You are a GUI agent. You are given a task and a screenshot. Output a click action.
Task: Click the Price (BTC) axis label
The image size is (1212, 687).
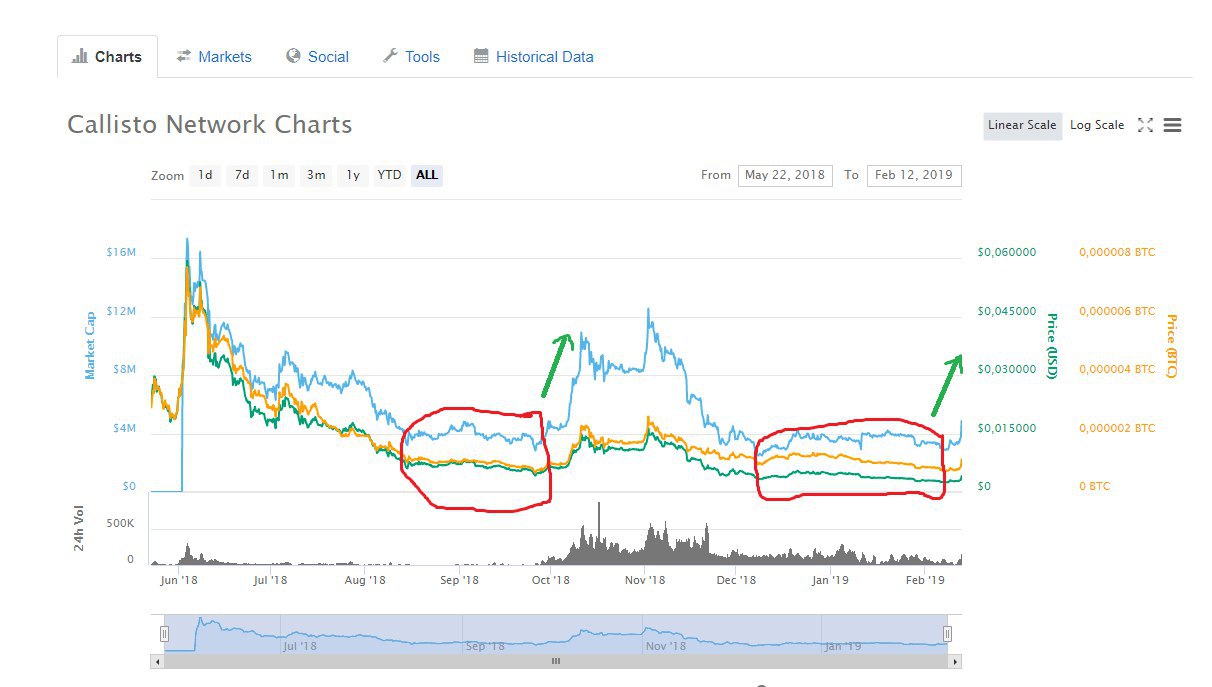pos(1171,346)
